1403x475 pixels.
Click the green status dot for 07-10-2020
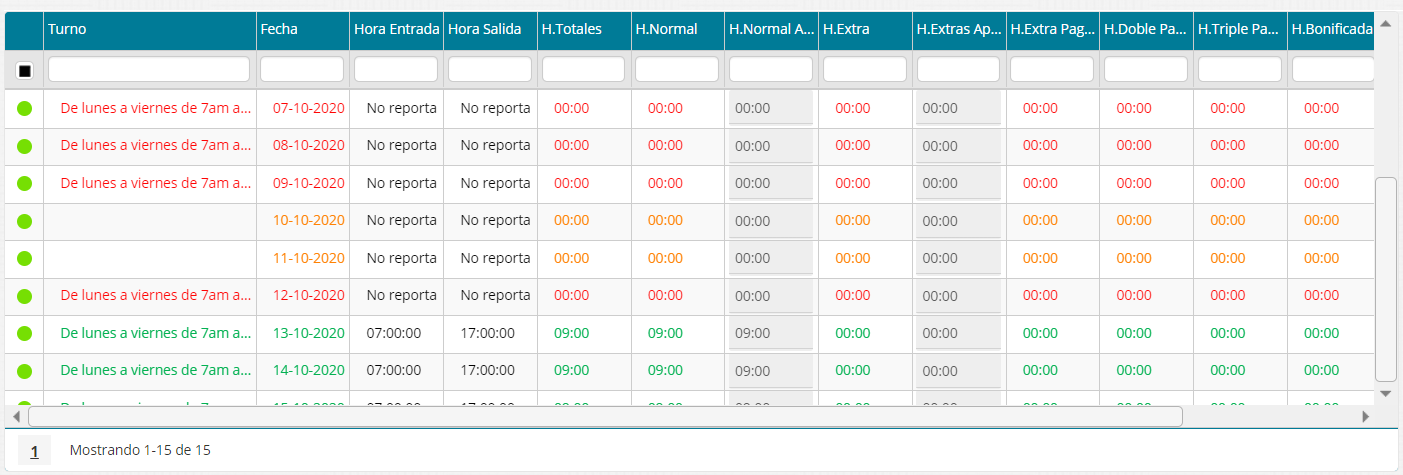(x=25, y=108)
